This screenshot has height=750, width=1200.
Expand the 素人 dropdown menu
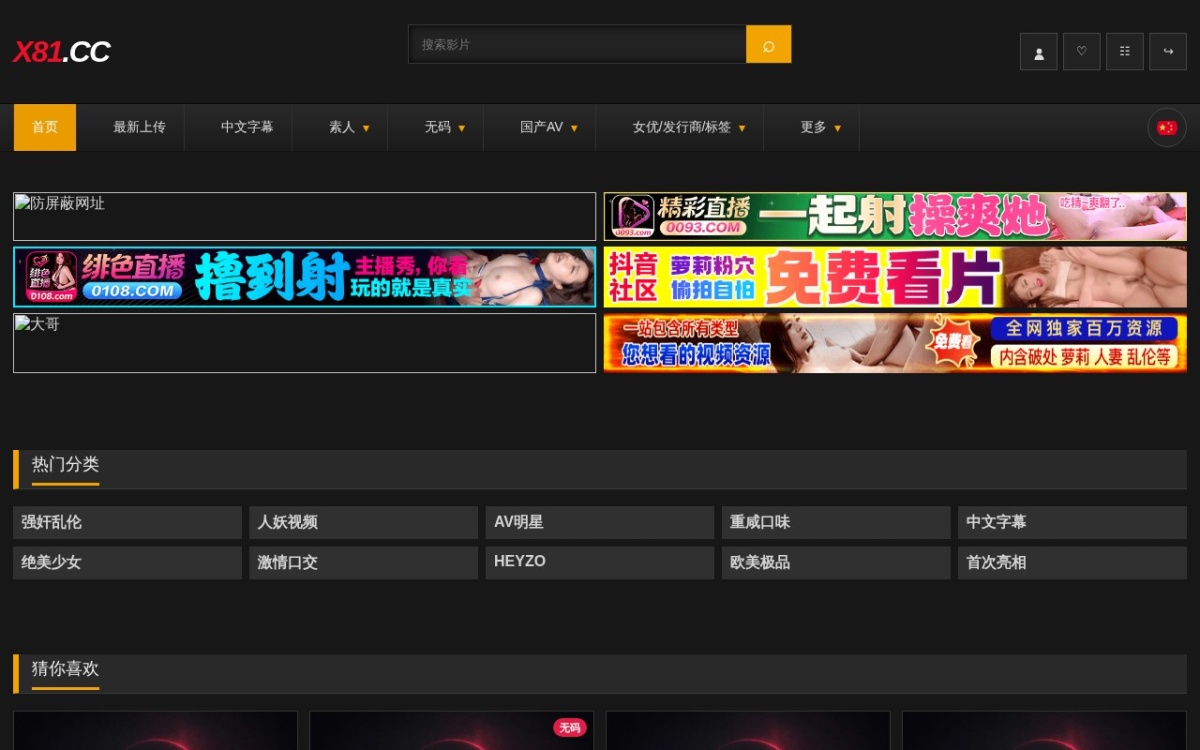349,128
